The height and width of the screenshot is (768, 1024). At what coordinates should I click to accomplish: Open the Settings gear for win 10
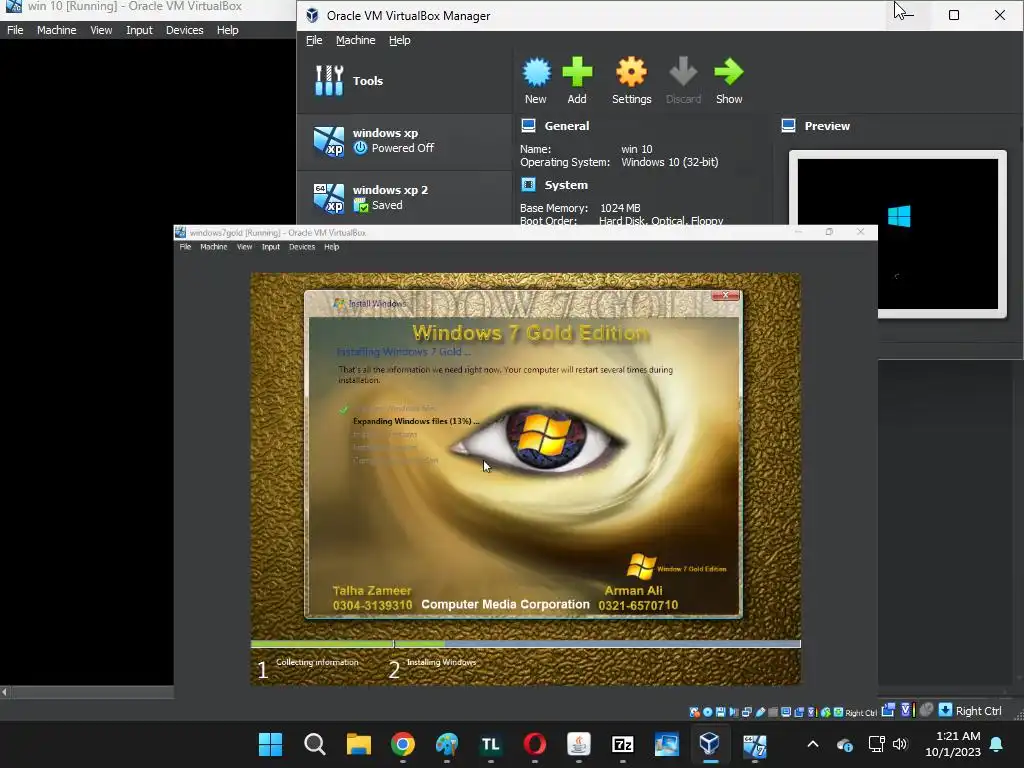coord(632,72)
